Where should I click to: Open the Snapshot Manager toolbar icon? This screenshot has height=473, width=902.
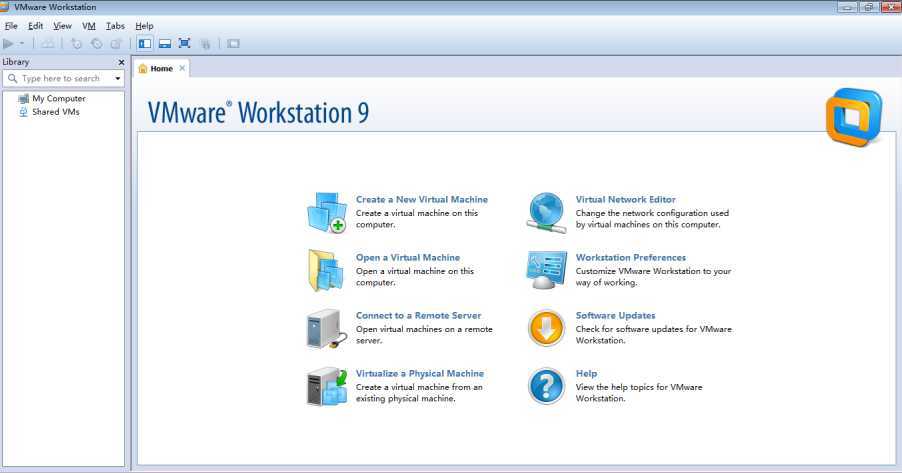117,44
